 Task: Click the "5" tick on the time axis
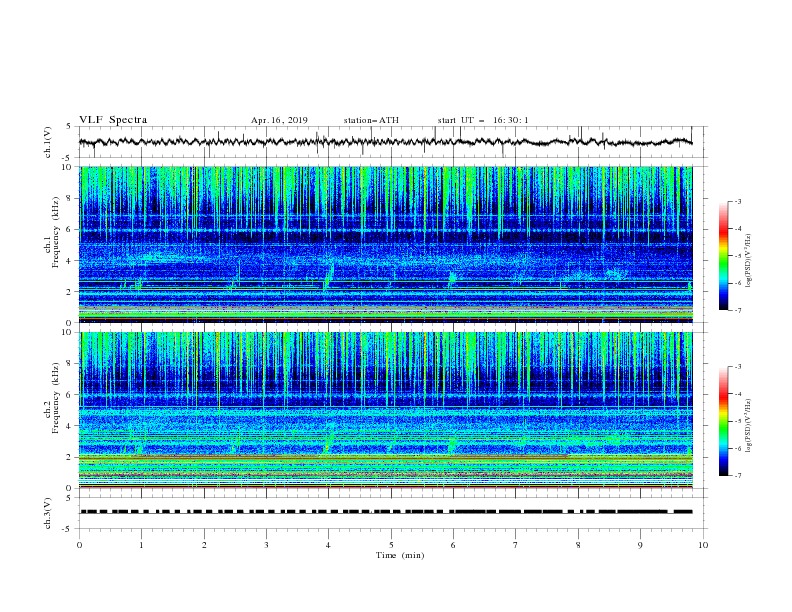[391, 545]
